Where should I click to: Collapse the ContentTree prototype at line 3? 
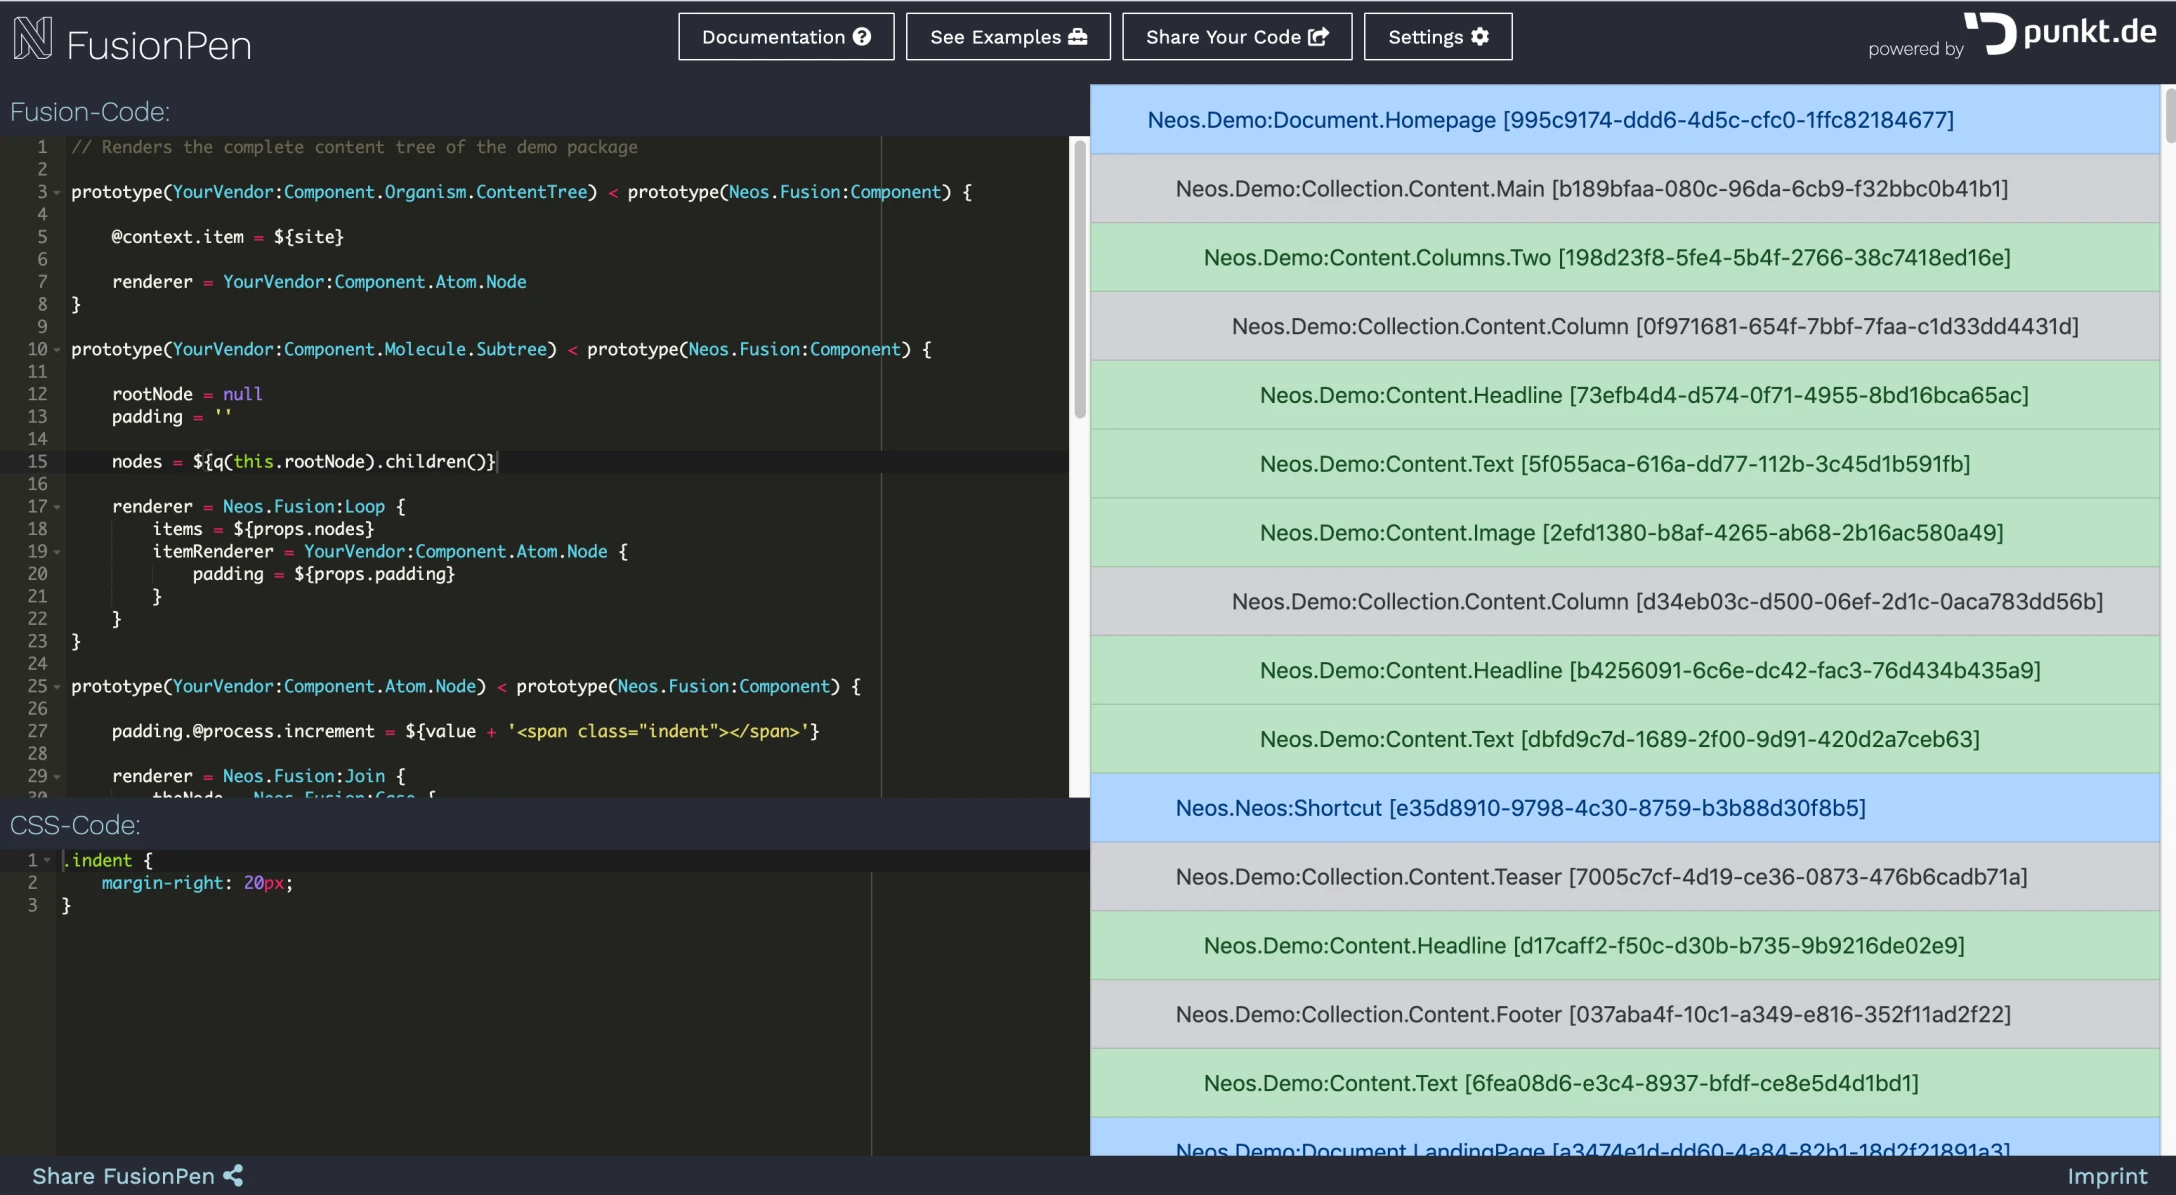57,192
